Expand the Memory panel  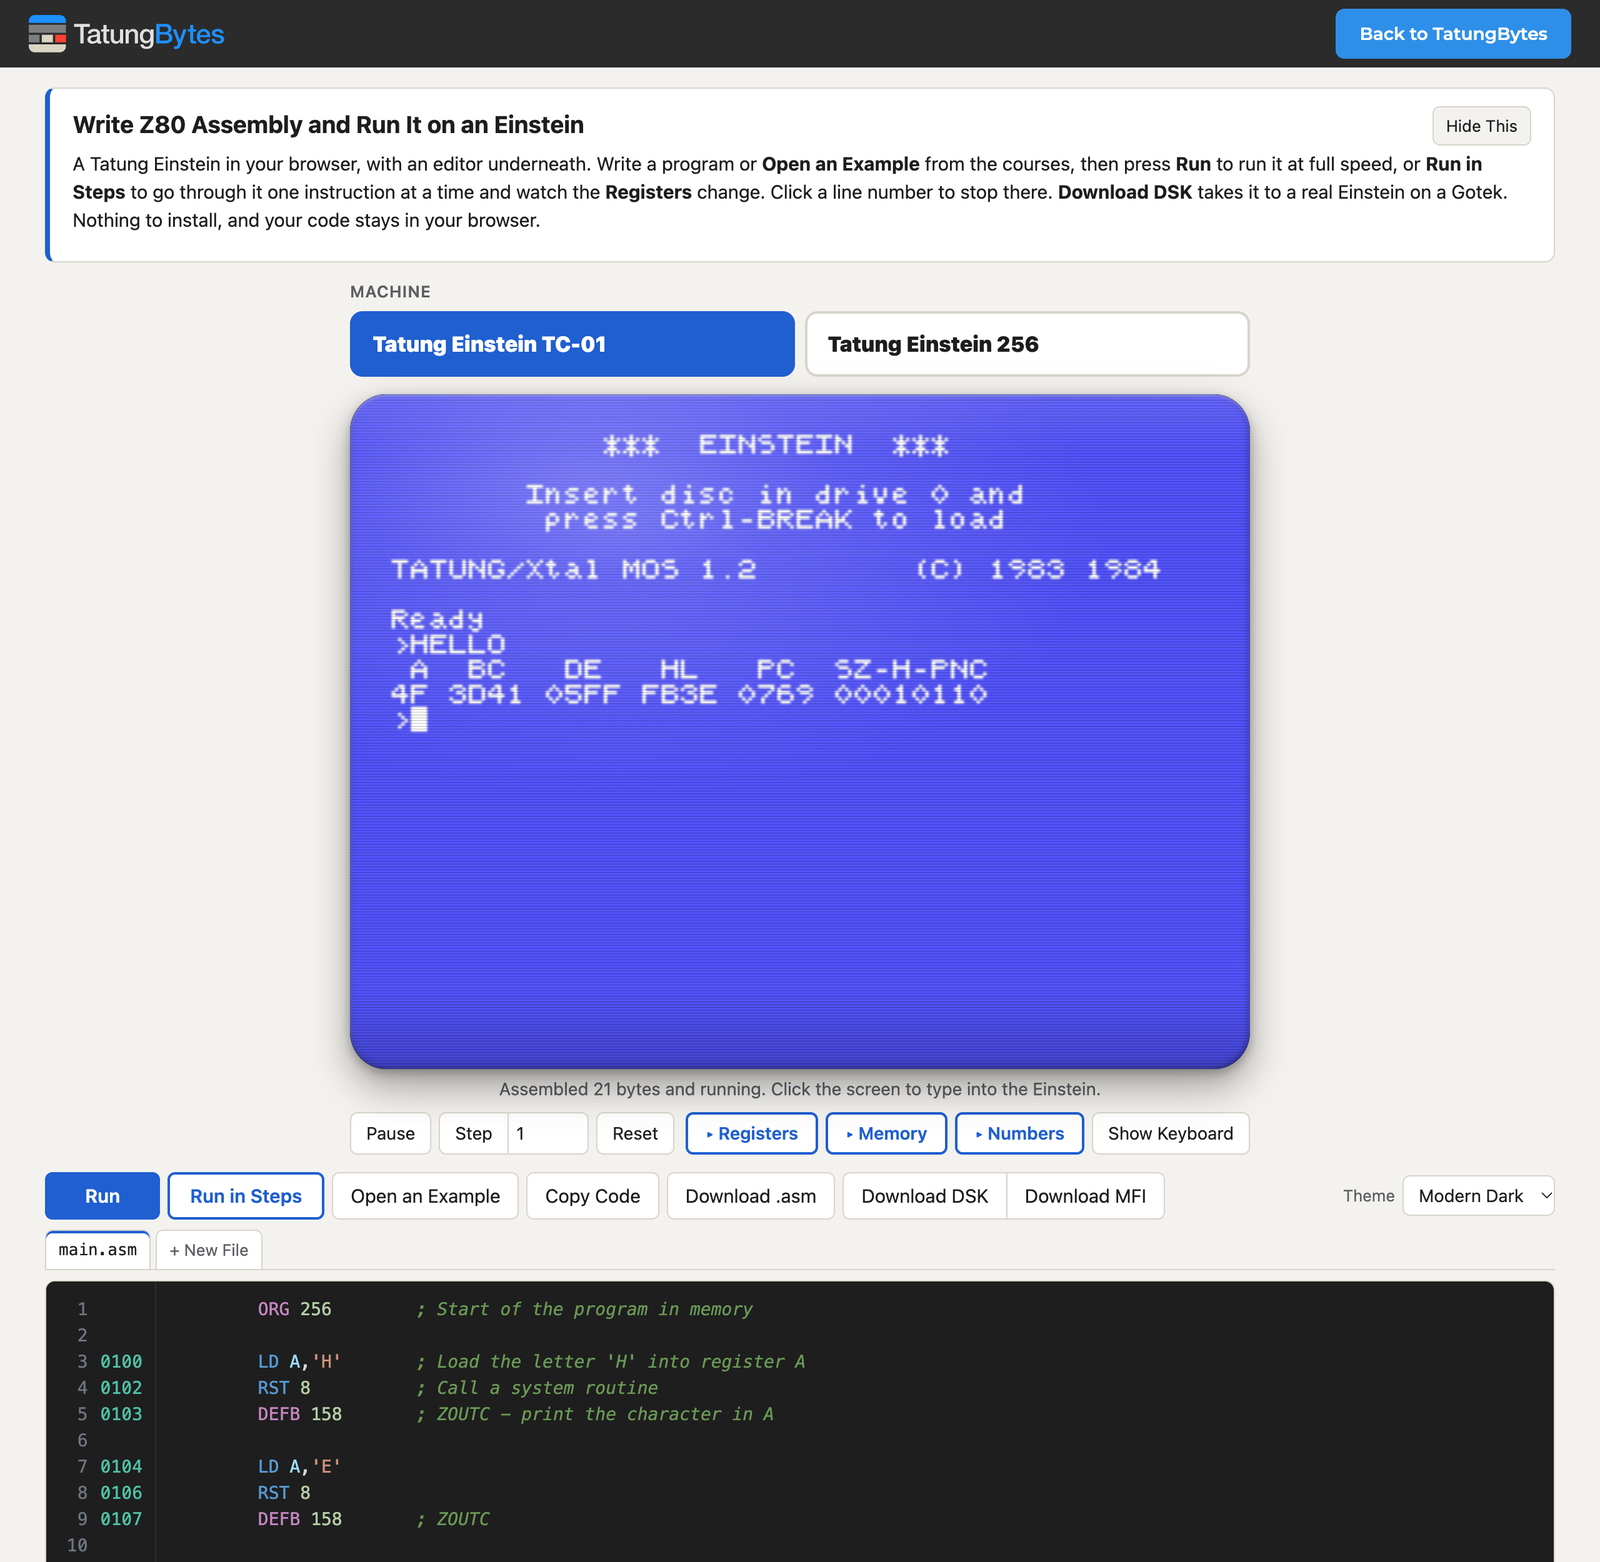tap(886, 1133)
